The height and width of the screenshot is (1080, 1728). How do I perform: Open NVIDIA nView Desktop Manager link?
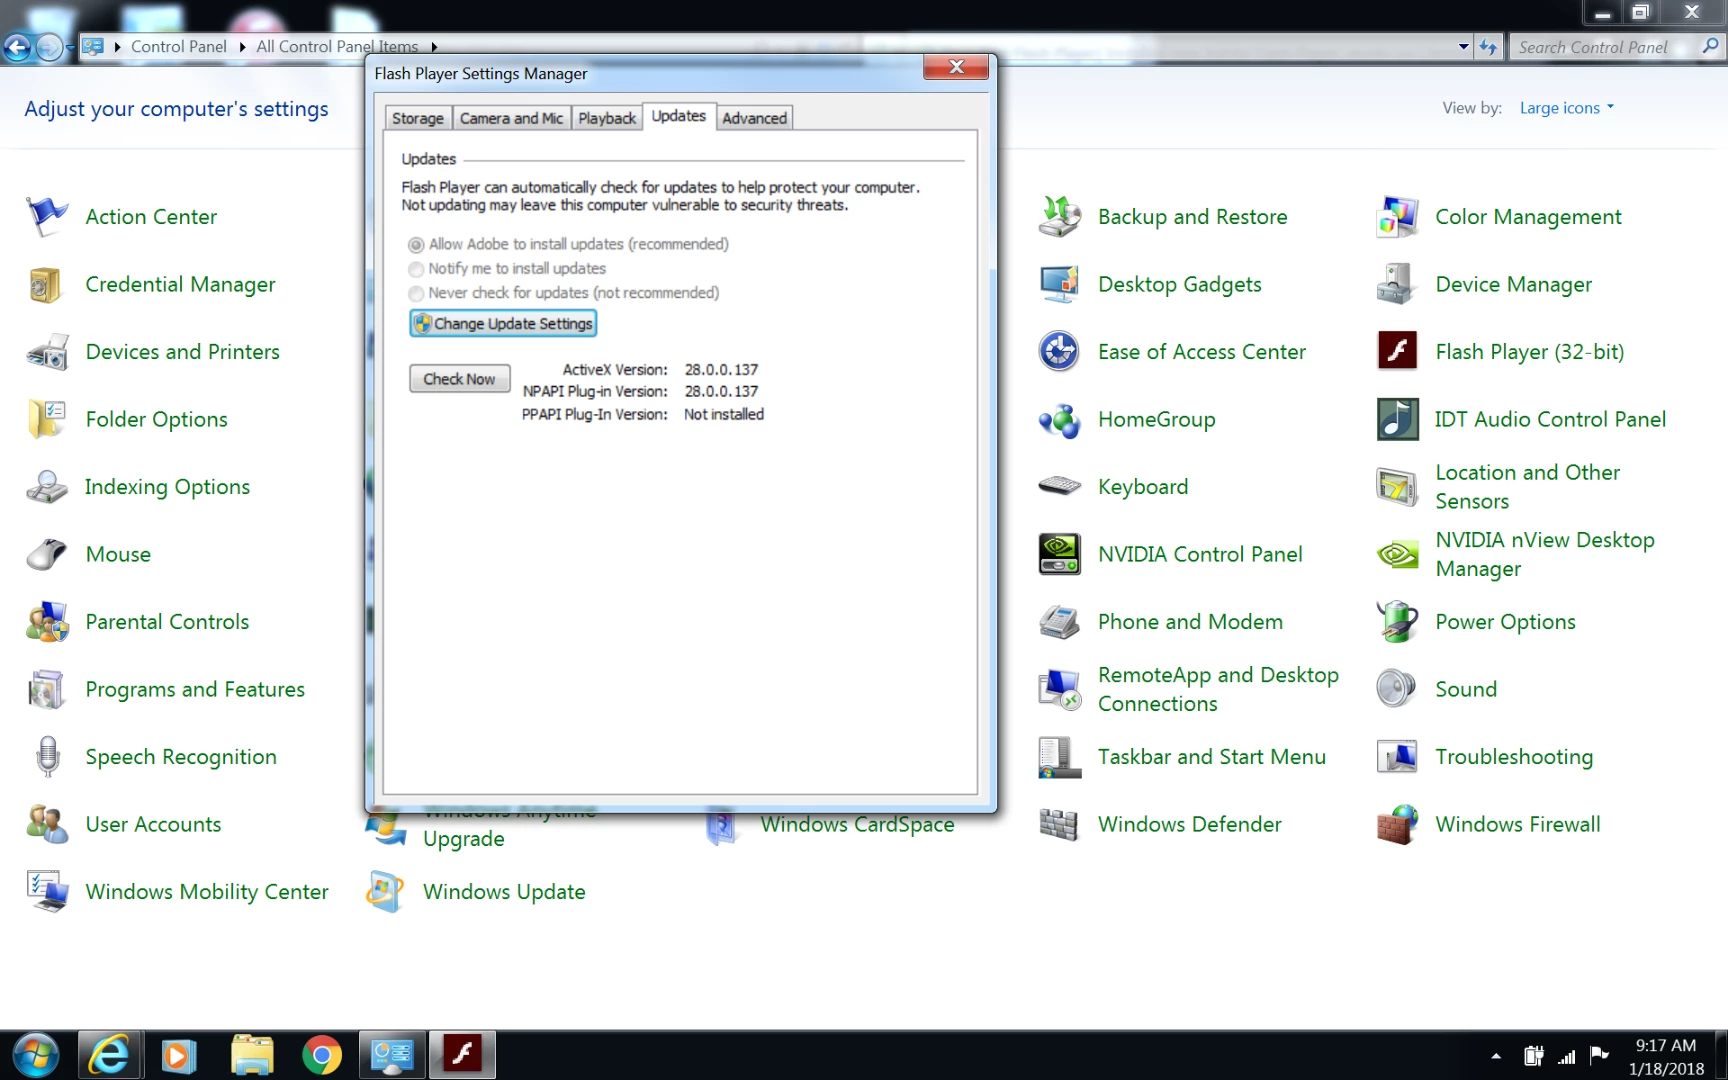(1544, 554)
